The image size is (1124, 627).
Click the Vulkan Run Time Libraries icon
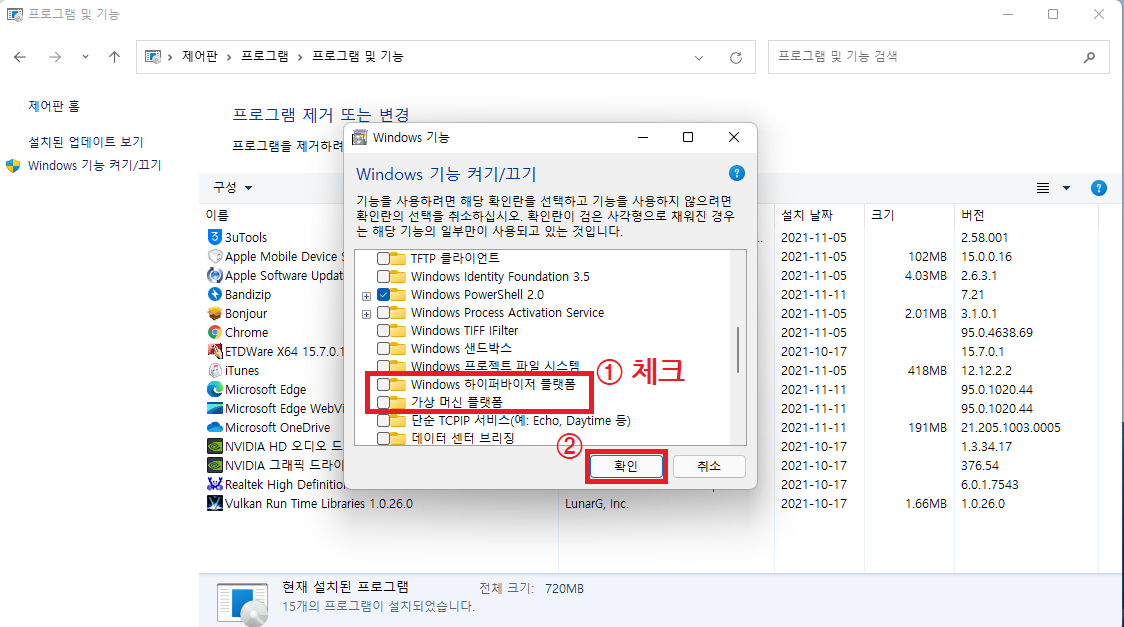click(214, 503)
